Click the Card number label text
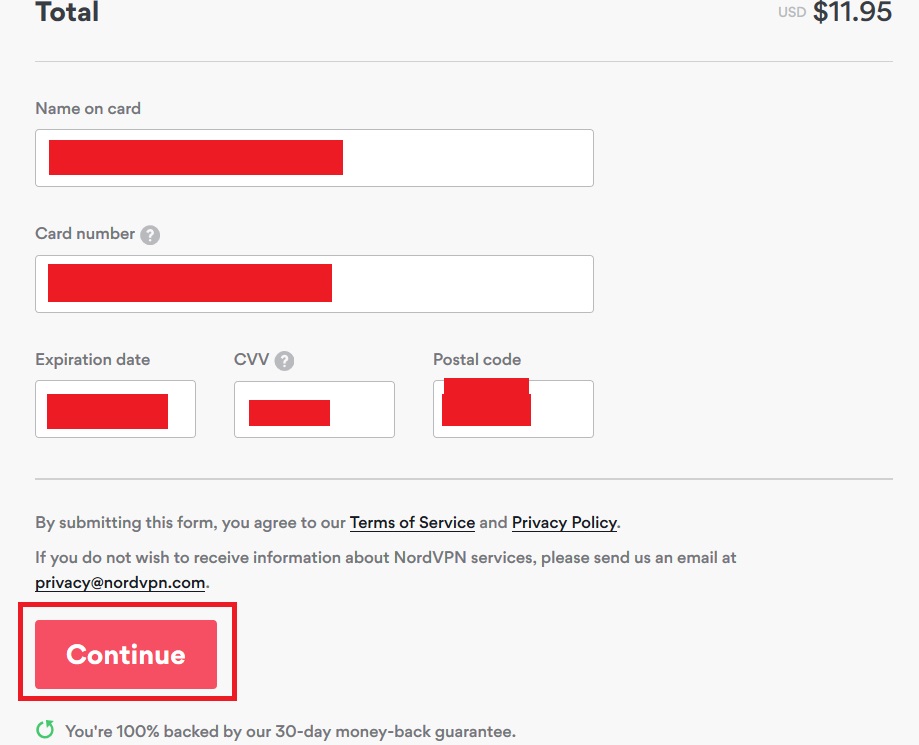919x745 pixels. point(85,233)
